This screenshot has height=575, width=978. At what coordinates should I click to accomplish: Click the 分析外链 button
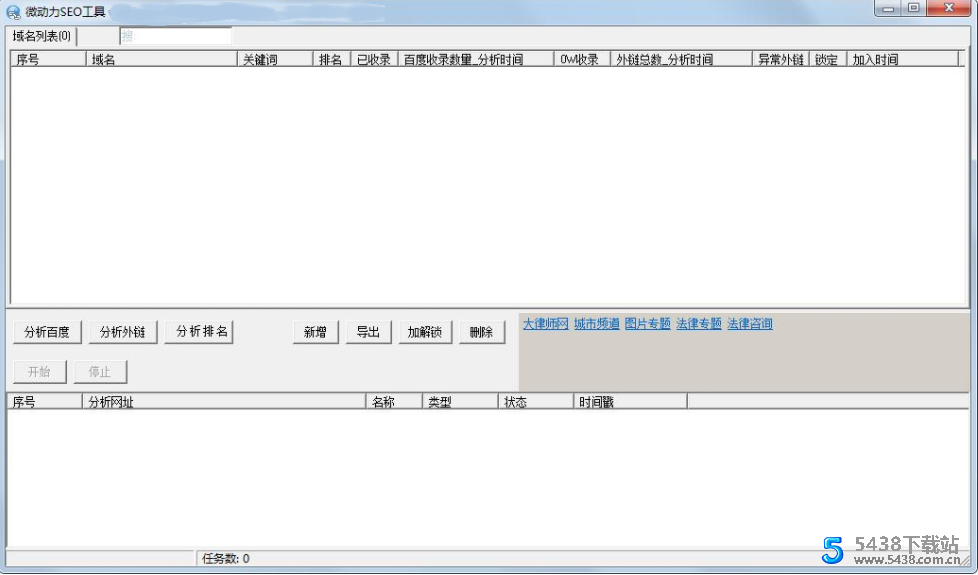tap(123, 332)
